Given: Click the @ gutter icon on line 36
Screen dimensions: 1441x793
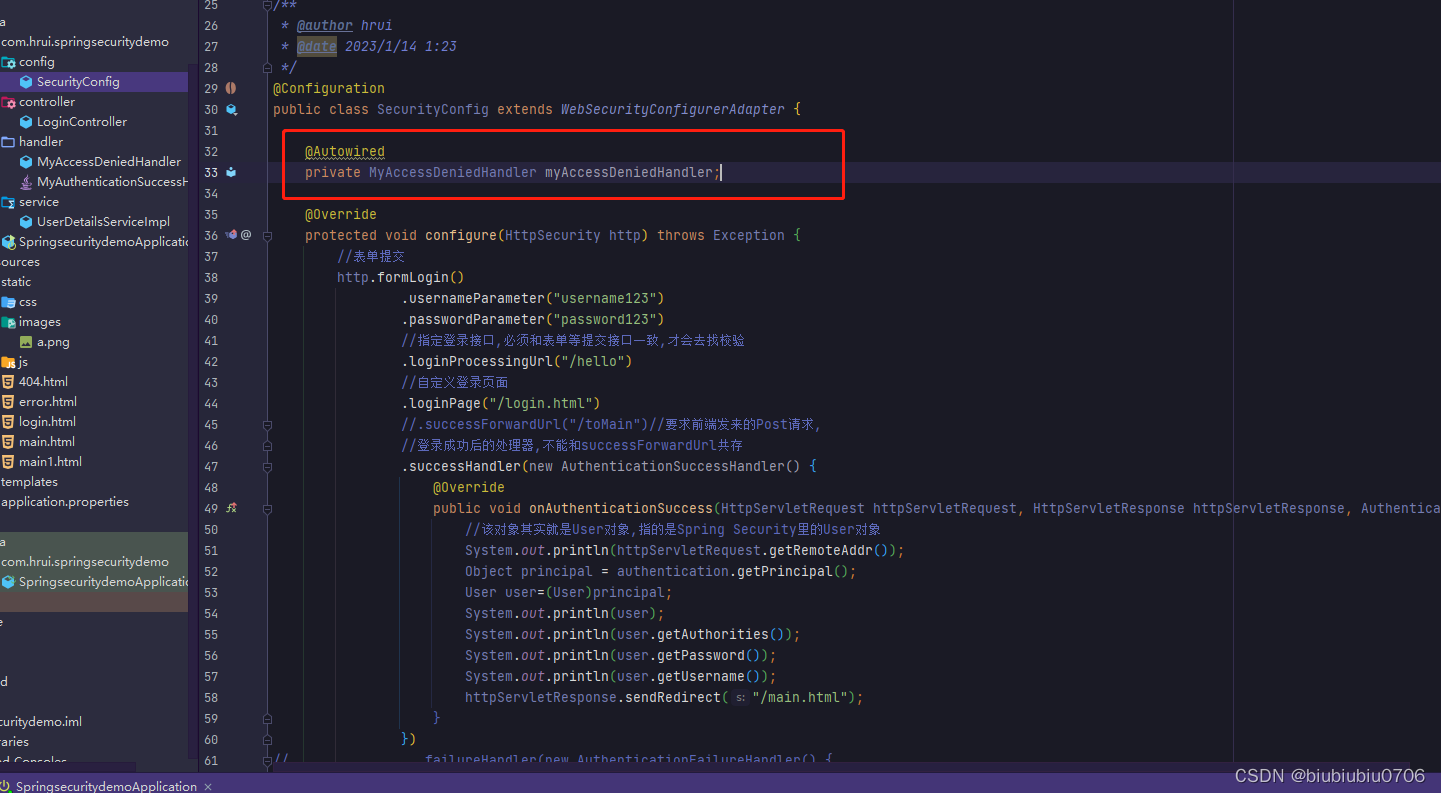Looking at the screenshot, I should click(x=246, y=235).
